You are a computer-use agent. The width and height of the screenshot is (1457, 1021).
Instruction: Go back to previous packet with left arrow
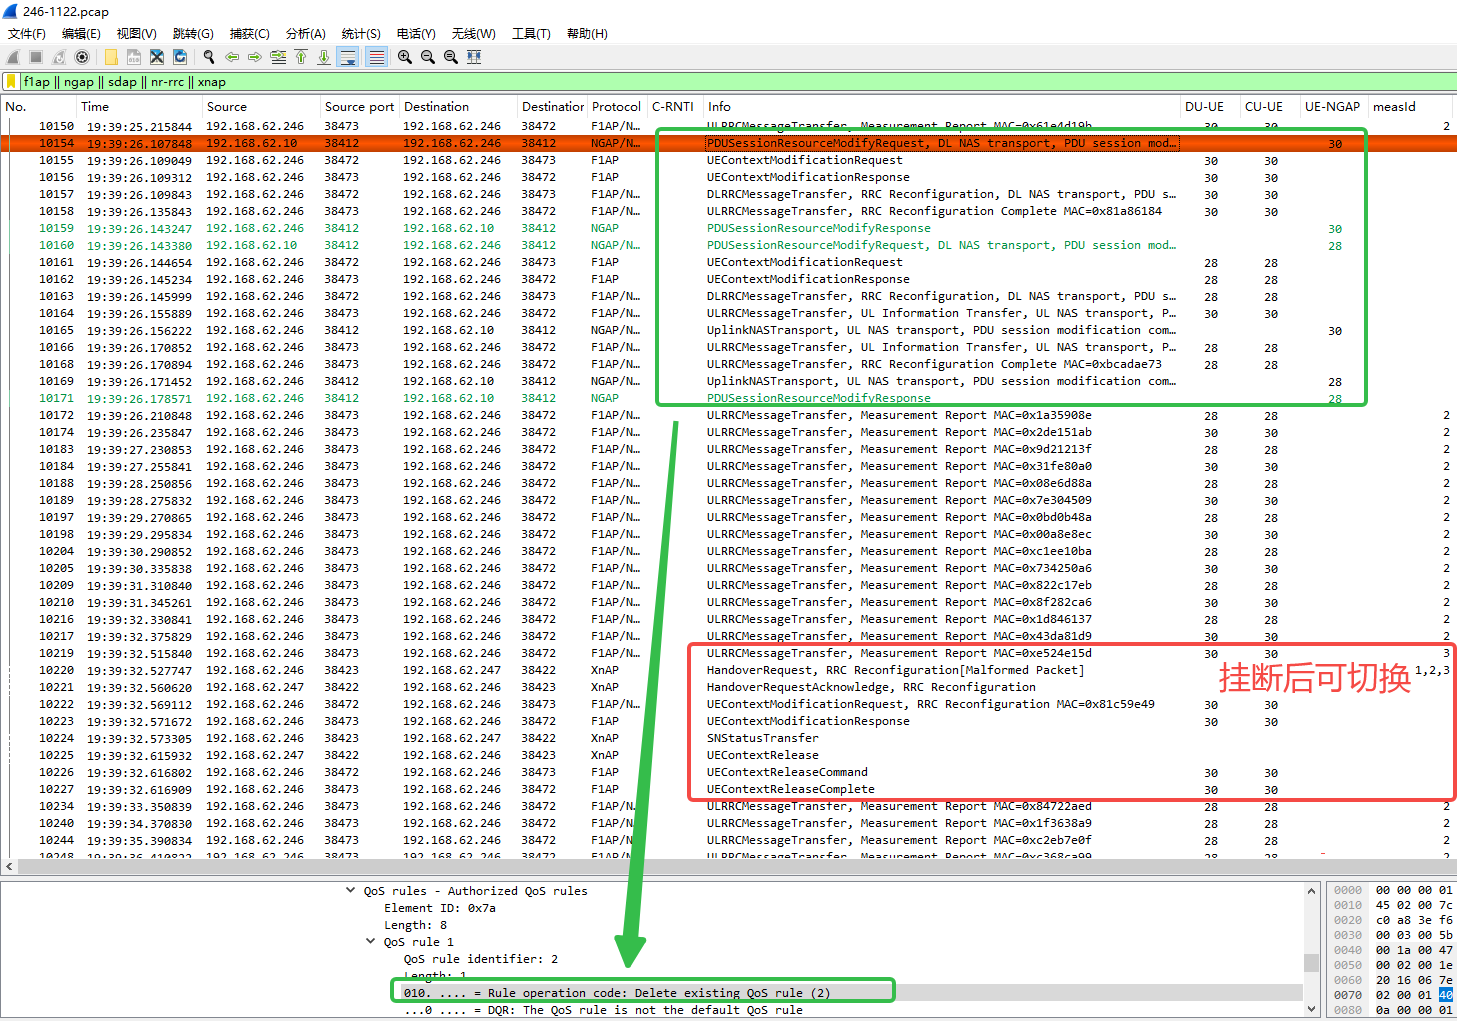click(232, 57)
